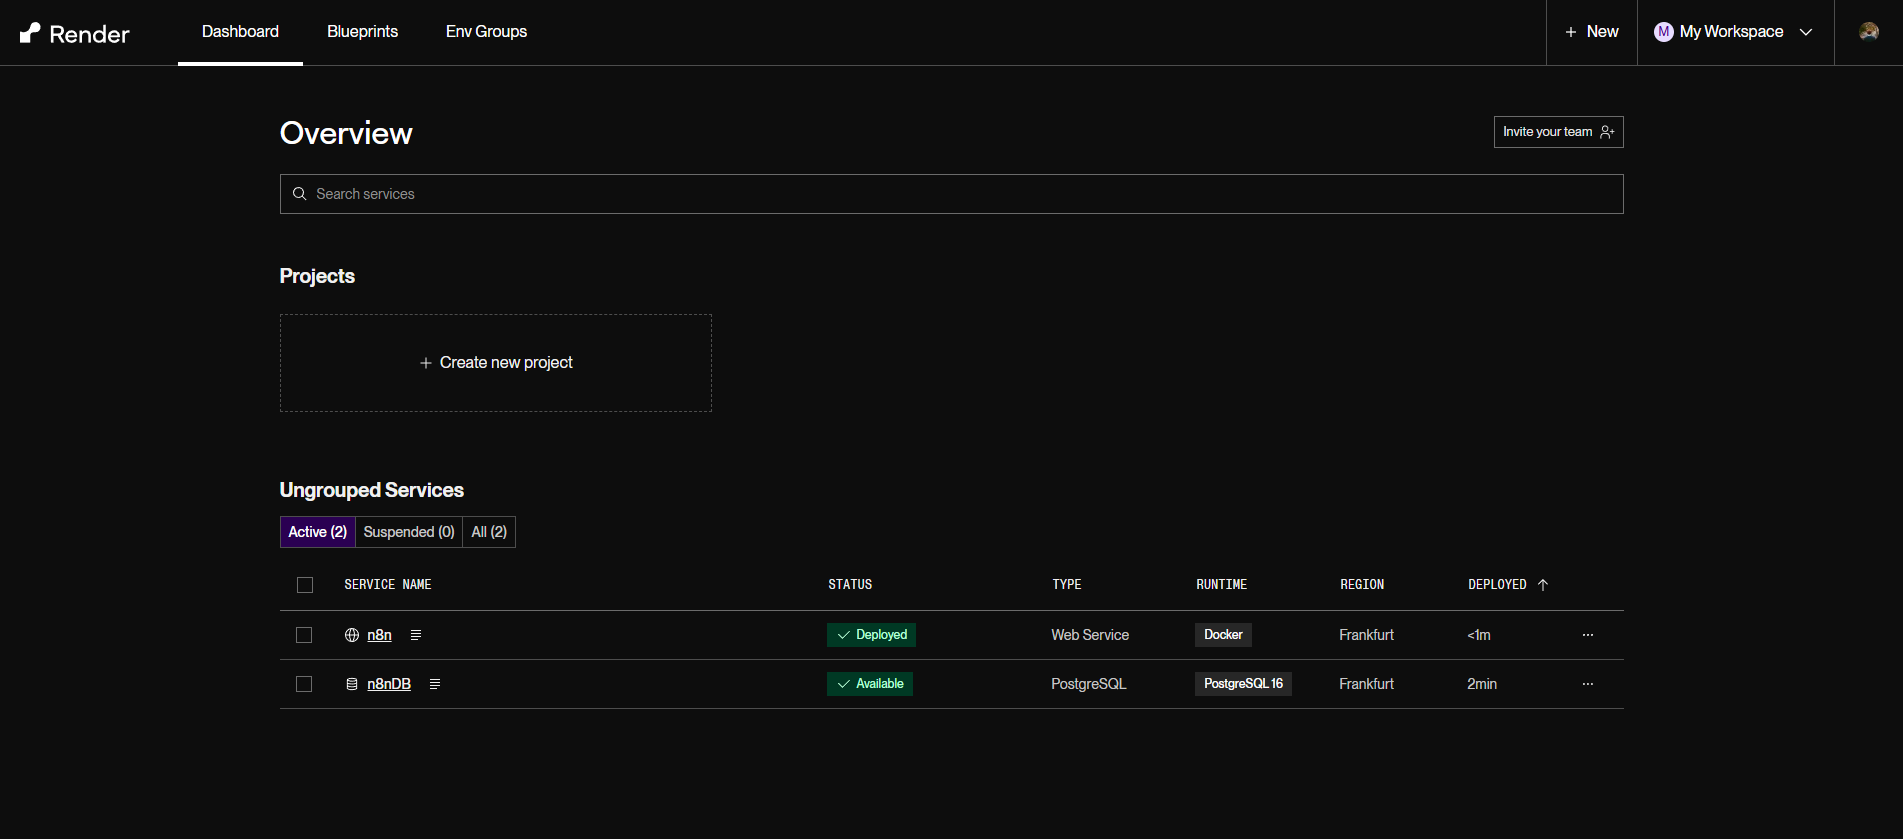Show Active (2) services
This screenshot has height=839, width=1903.
pos(318,532)
